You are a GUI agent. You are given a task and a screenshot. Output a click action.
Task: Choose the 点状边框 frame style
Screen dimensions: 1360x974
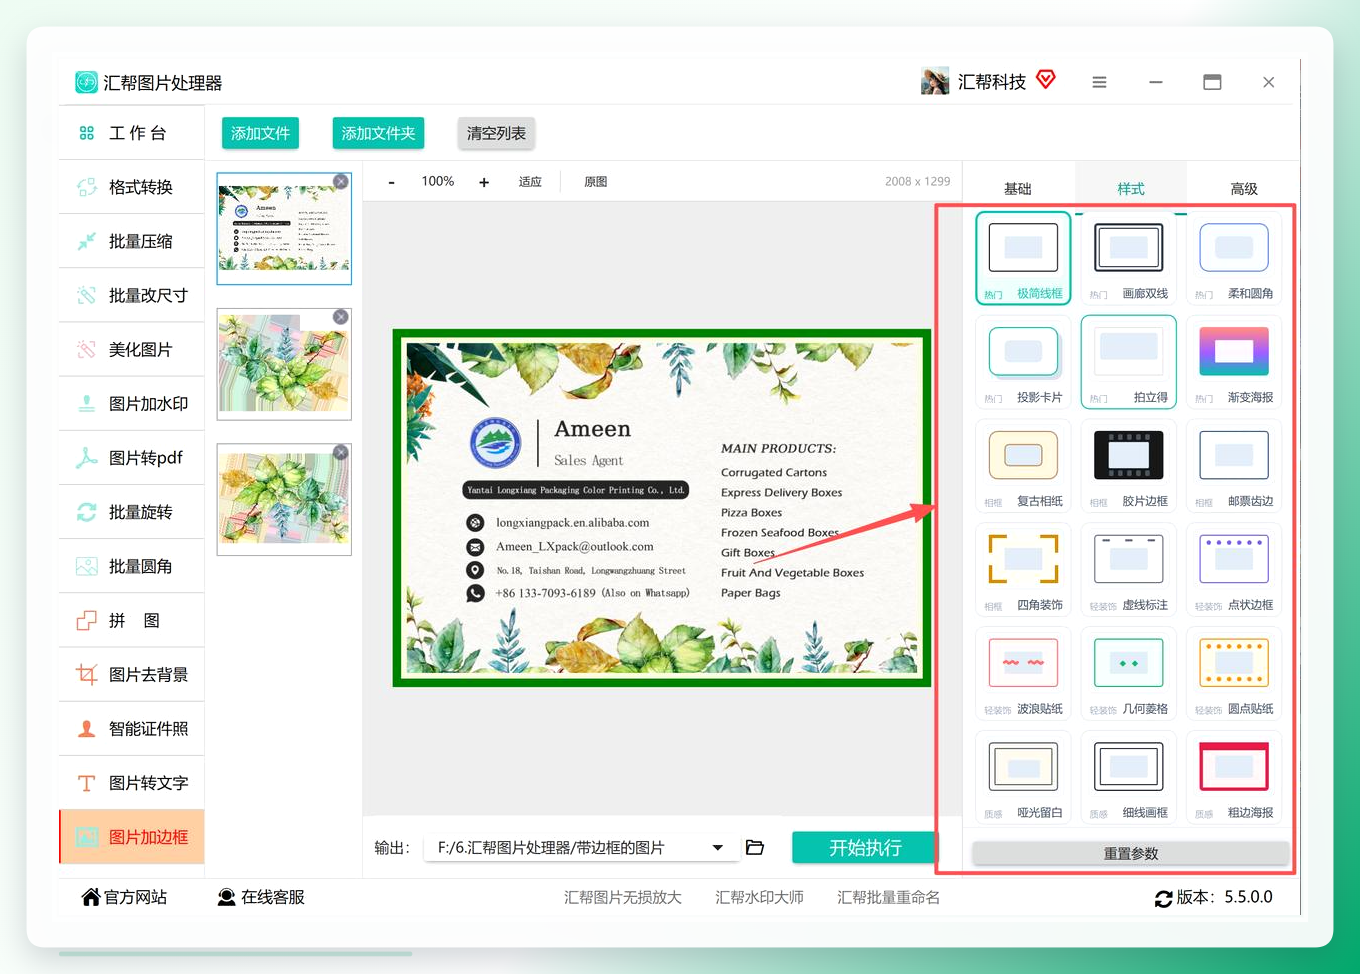(x=1234, y=569)
